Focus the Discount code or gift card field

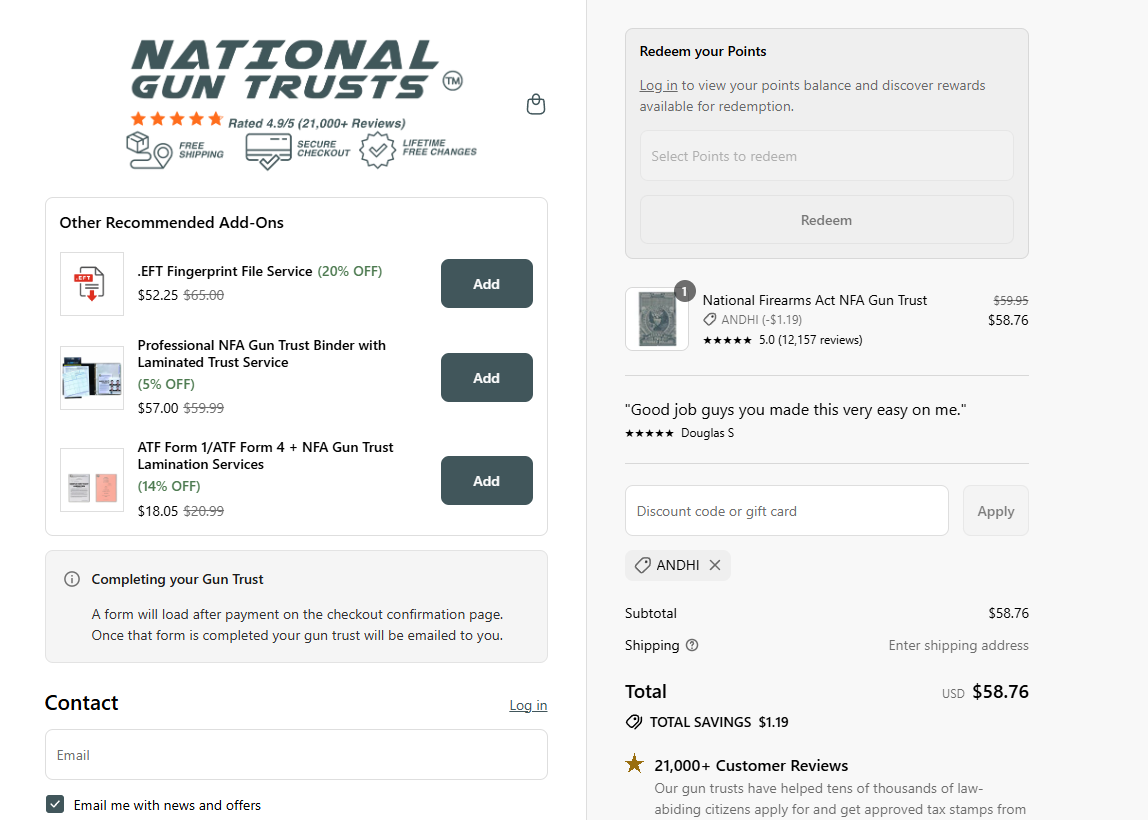pyautogui.click(x=787, y=511)
